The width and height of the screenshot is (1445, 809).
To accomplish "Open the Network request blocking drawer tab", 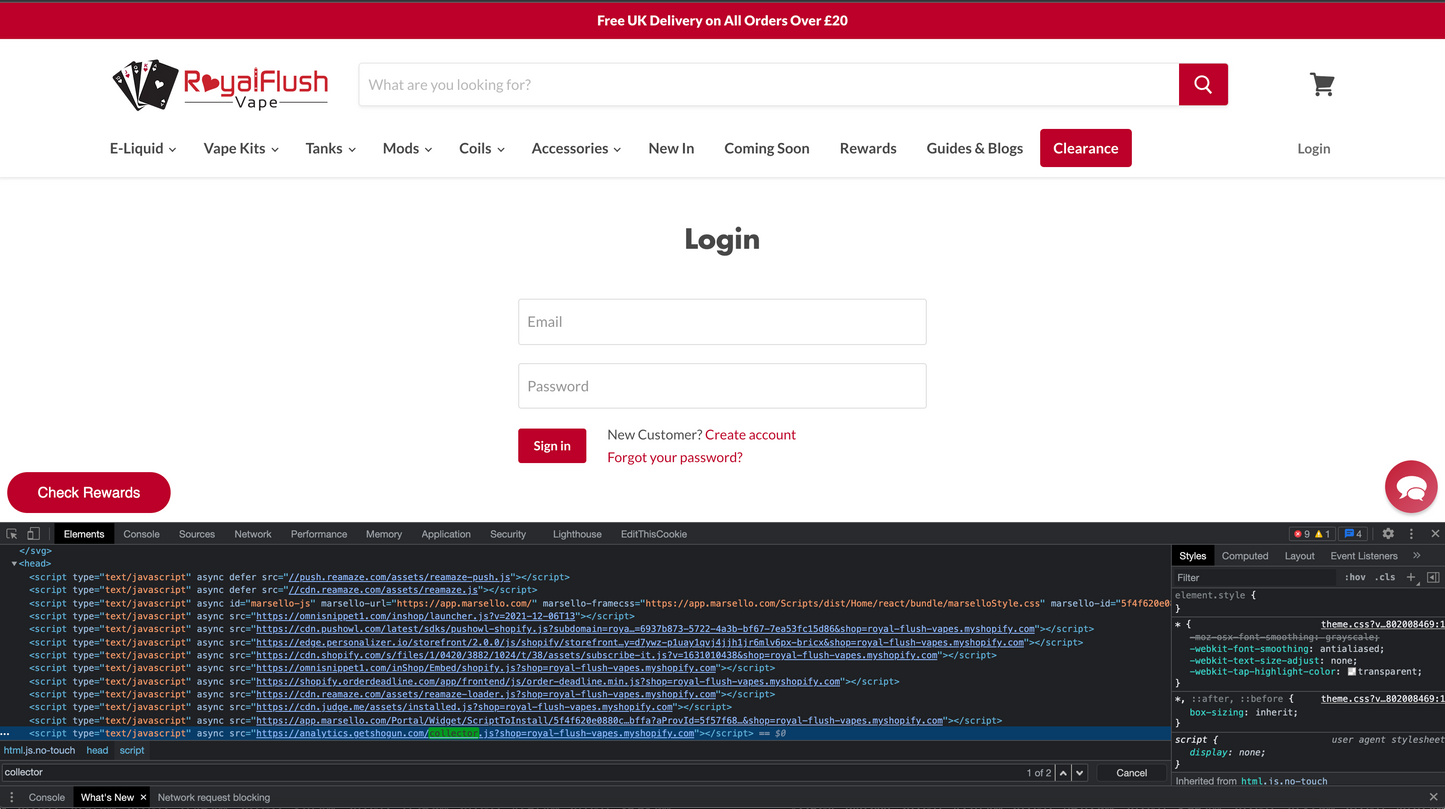I will point(214,797).
